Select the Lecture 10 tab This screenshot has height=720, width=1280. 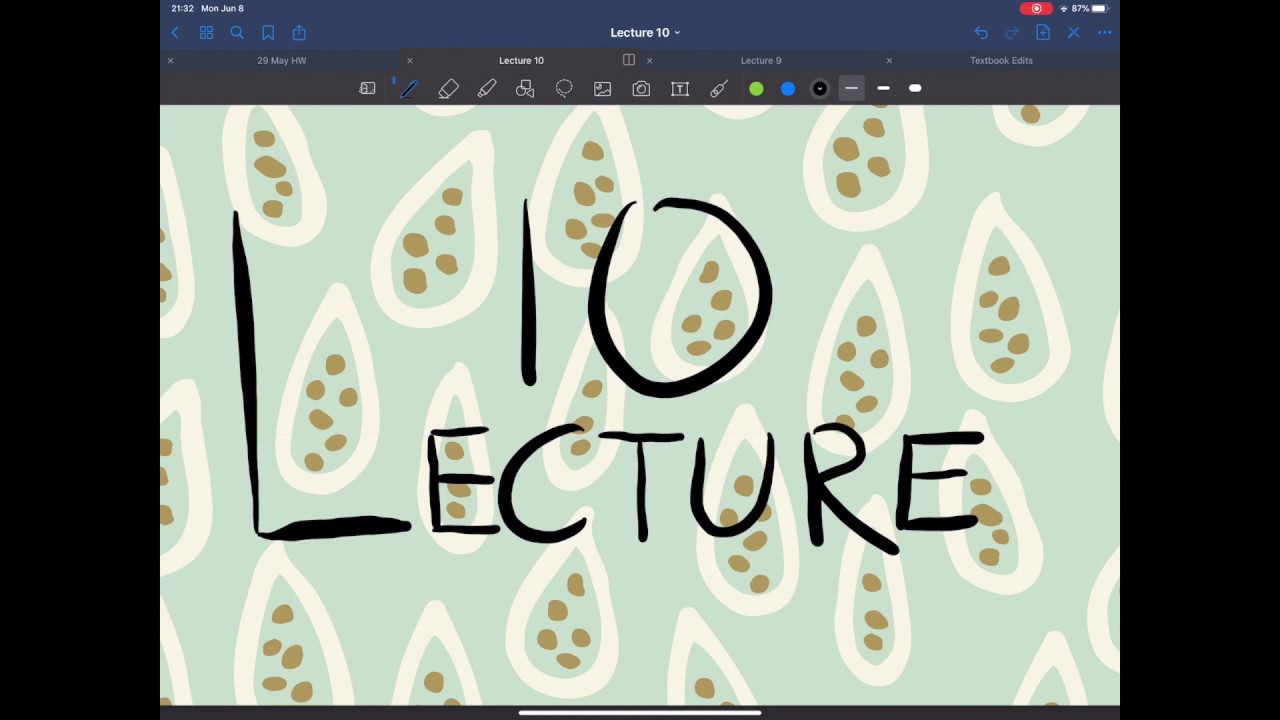click(x=521, y=61)
